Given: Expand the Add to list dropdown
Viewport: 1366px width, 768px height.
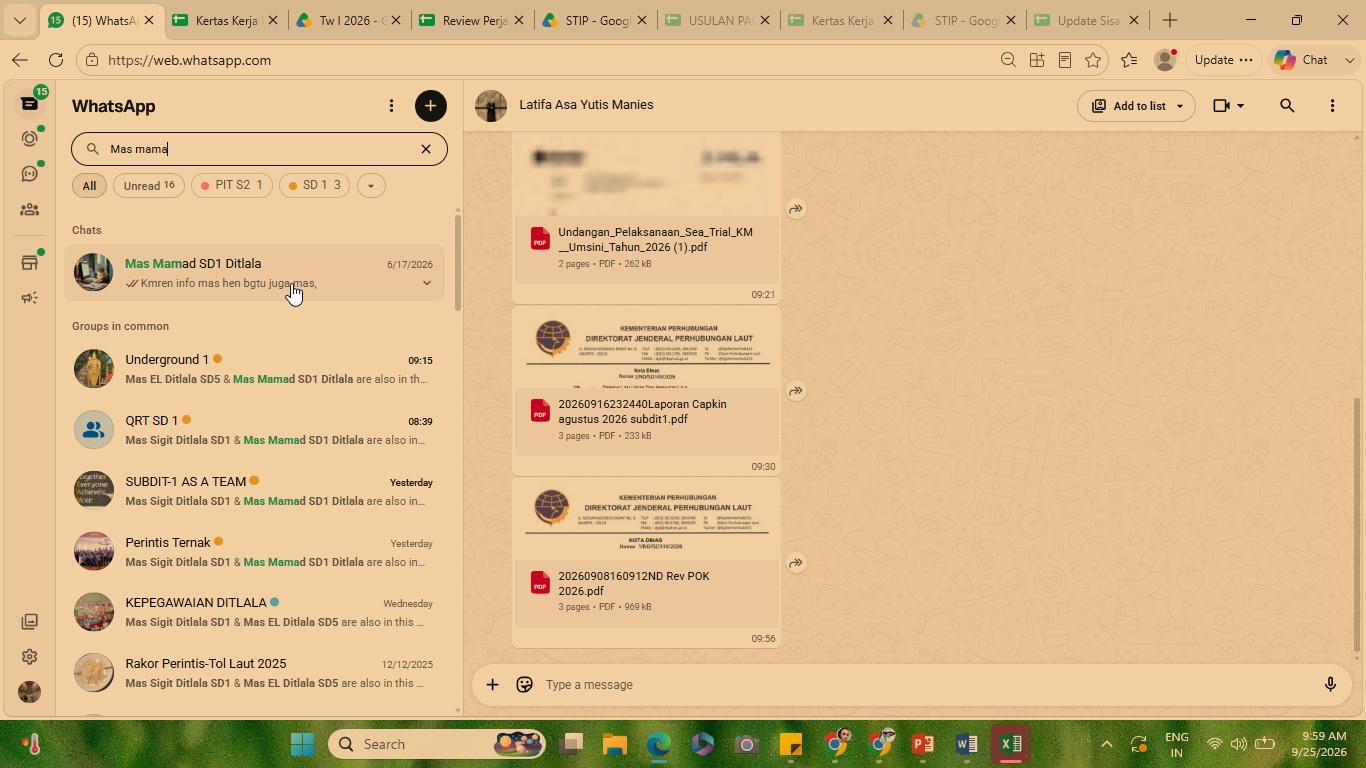Looking at the screenshot, I should (1180, 106).
